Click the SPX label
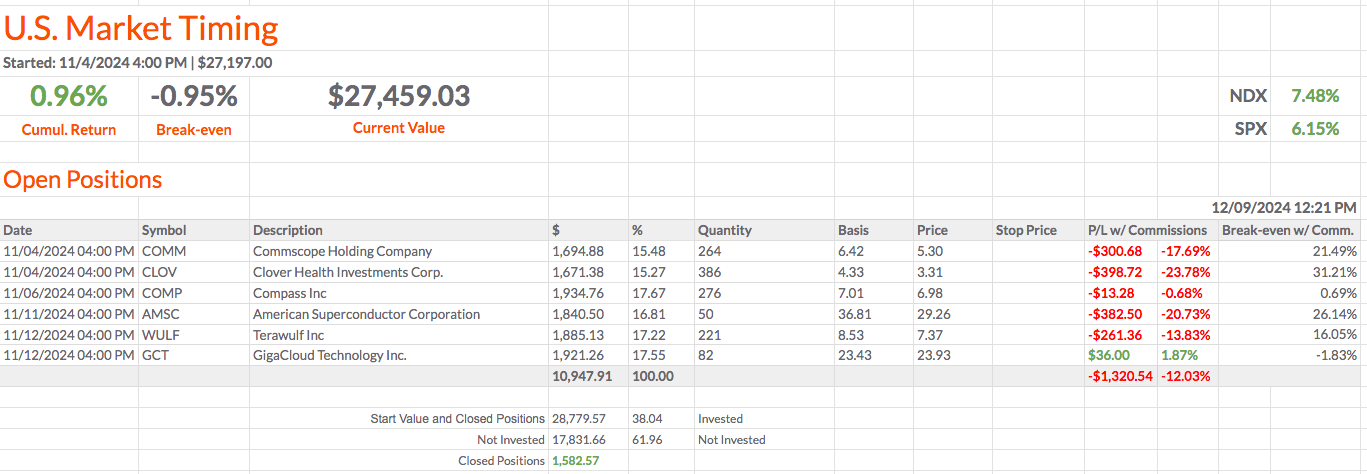The height and width of the screenshot is (474, 1367). pos(1251,129)
